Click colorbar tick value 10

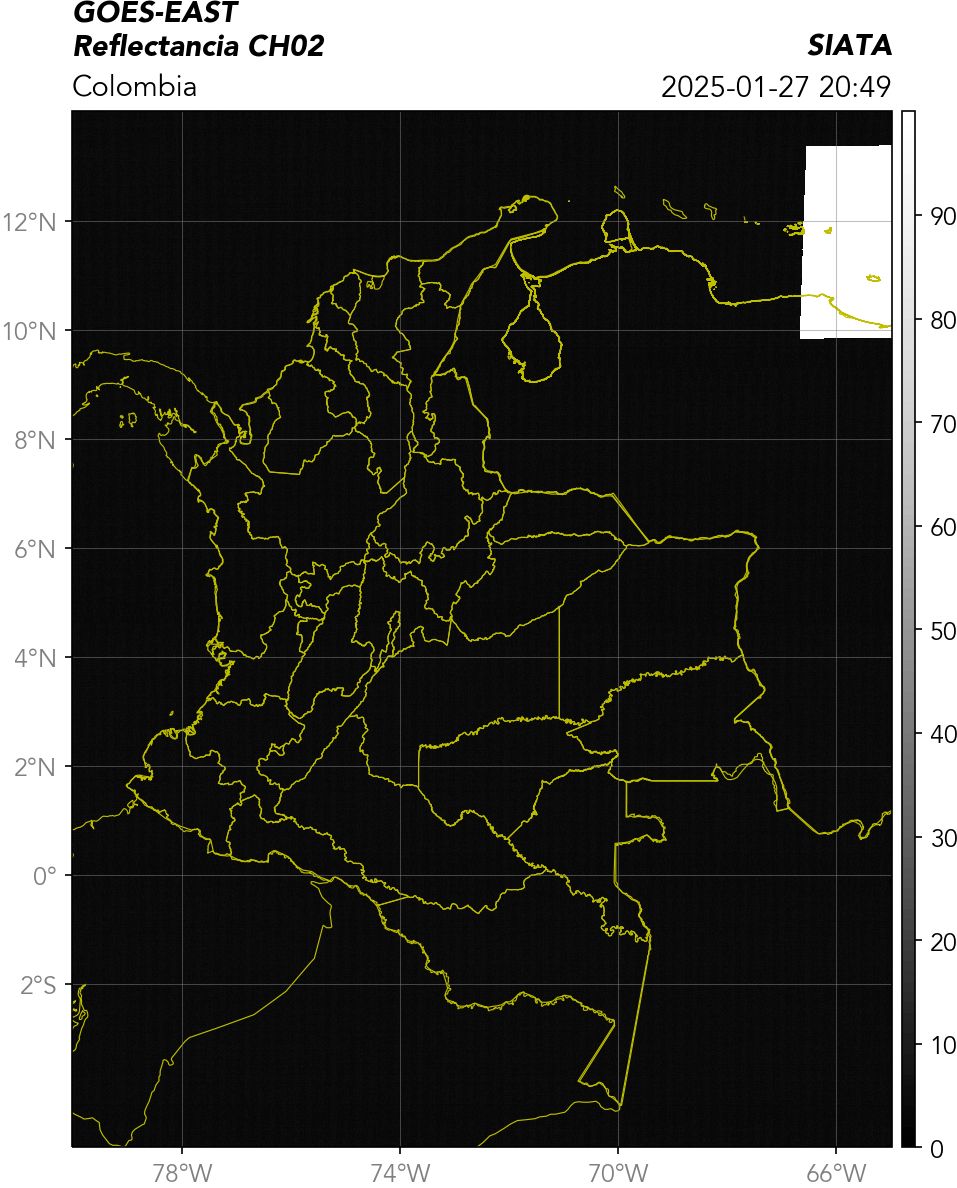point(943,1046)
